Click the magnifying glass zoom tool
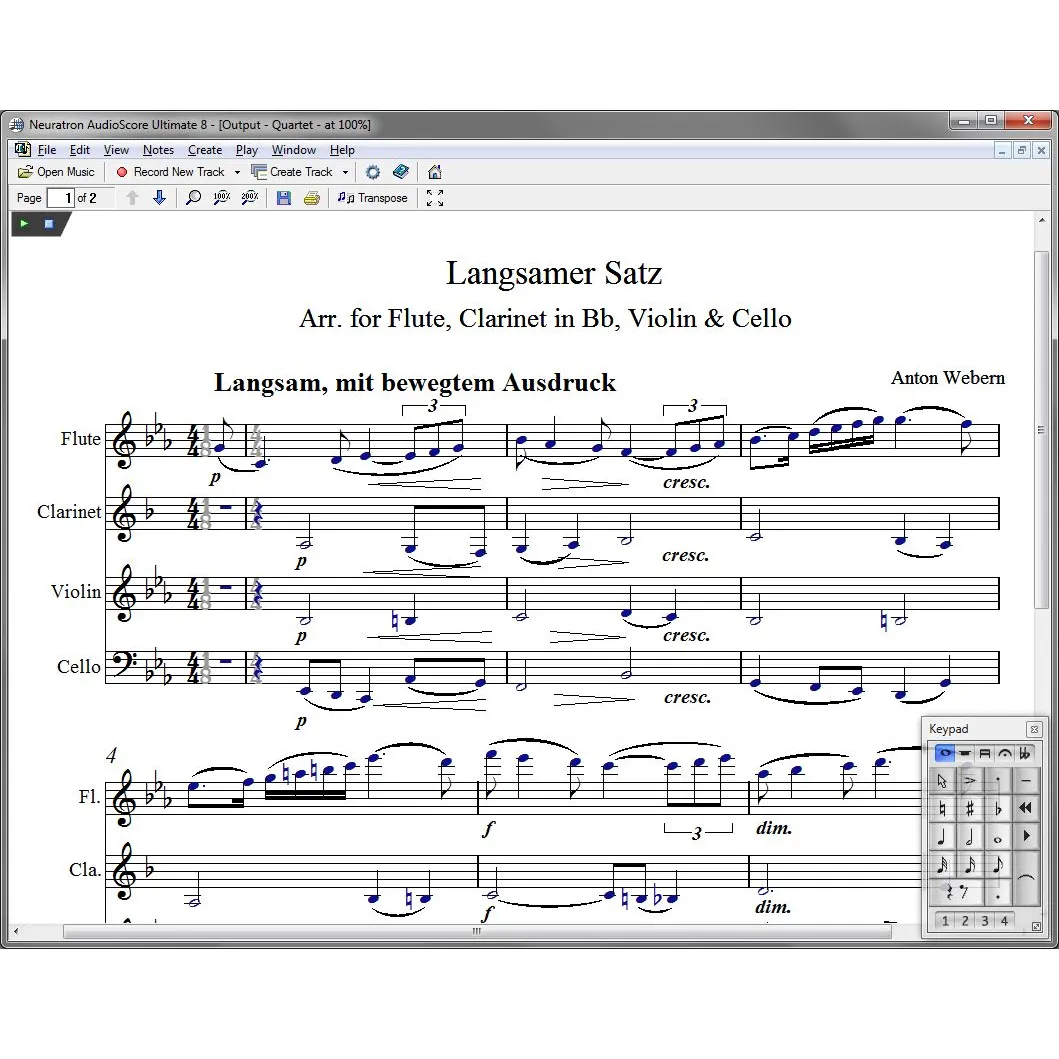1059x1059 pixels. pos(193,198)
